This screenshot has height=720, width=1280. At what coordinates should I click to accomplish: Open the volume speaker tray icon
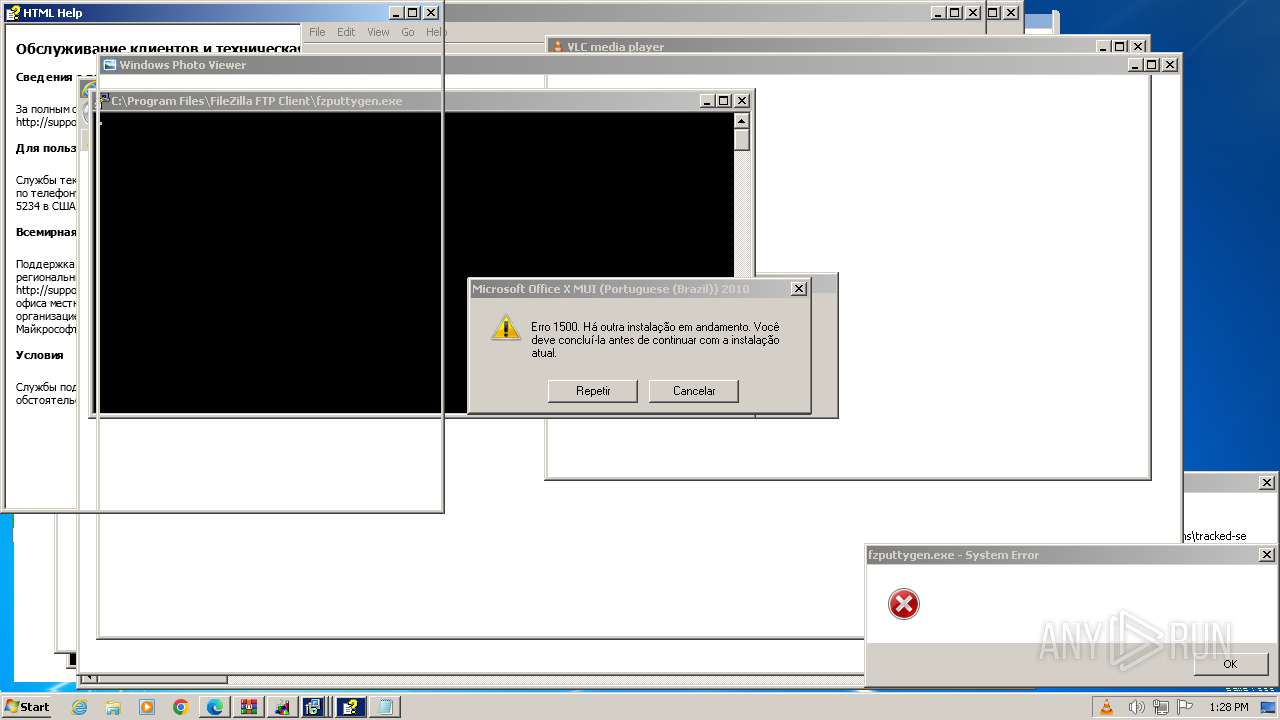tap(1137, 707)
